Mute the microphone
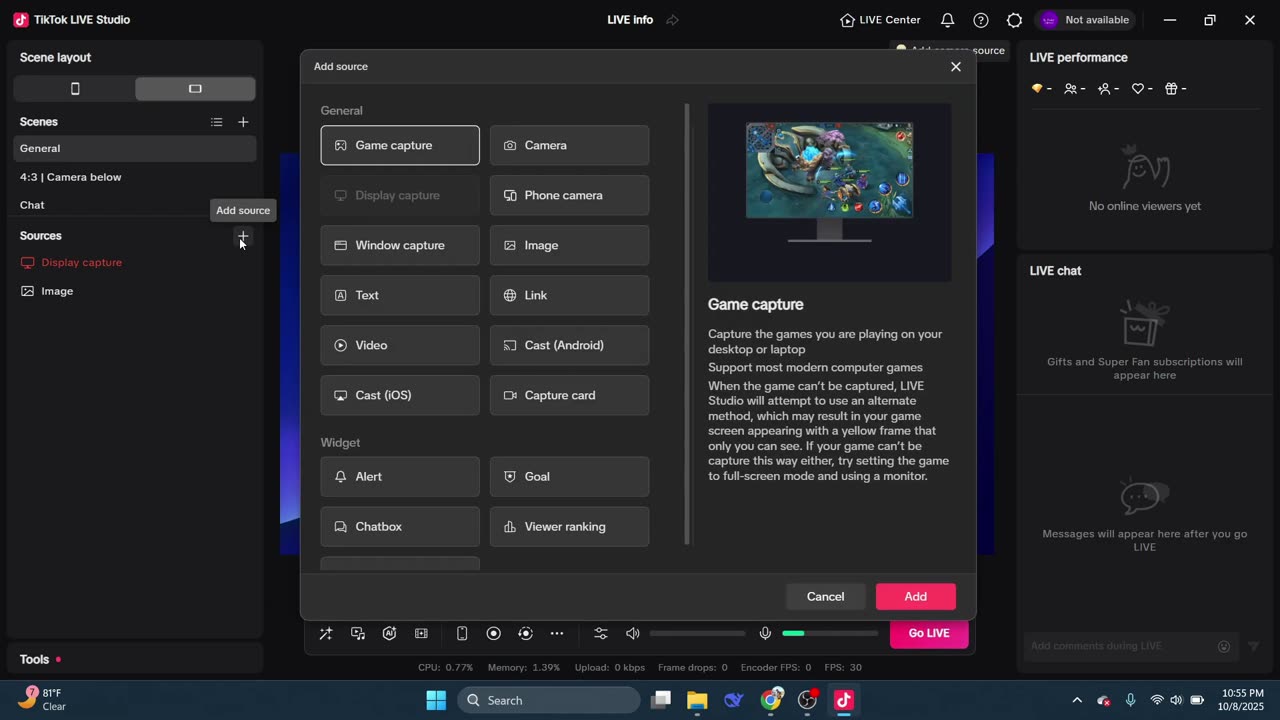This screenshot has height=720, width=1280. tap(765, 633)
